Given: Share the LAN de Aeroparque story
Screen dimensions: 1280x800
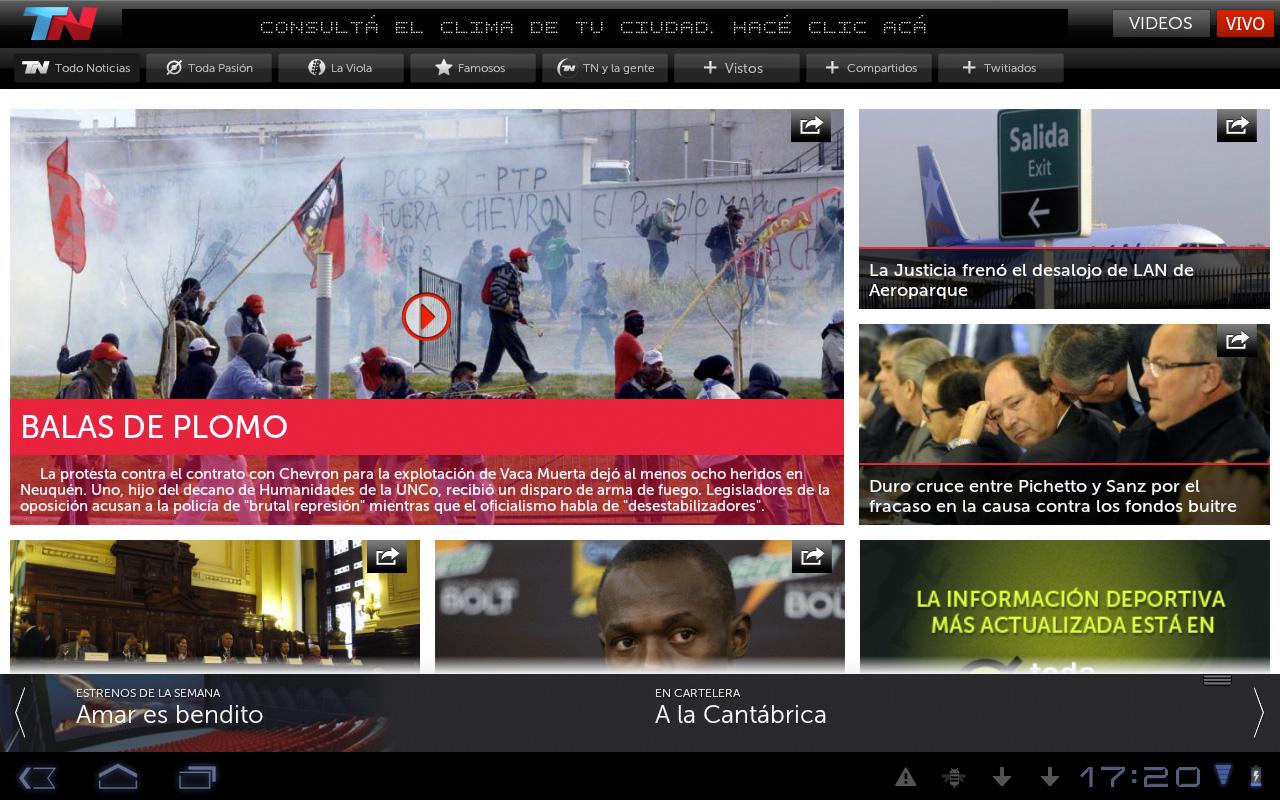Looking at the screenshot, I should click(1236, 126).
